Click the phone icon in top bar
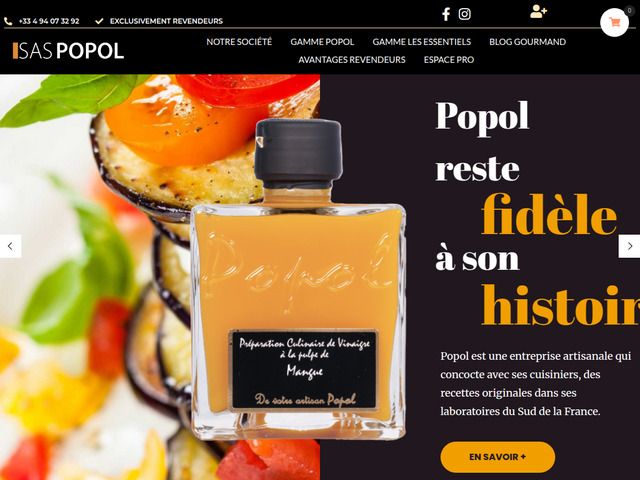640x480 pixels. point(8,21)
